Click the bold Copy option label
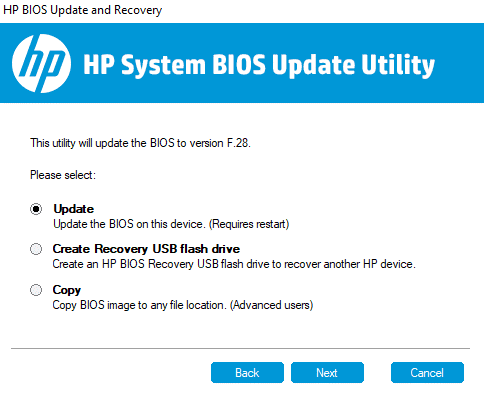This screenshot has width=484, height=395. pos(67,290)
